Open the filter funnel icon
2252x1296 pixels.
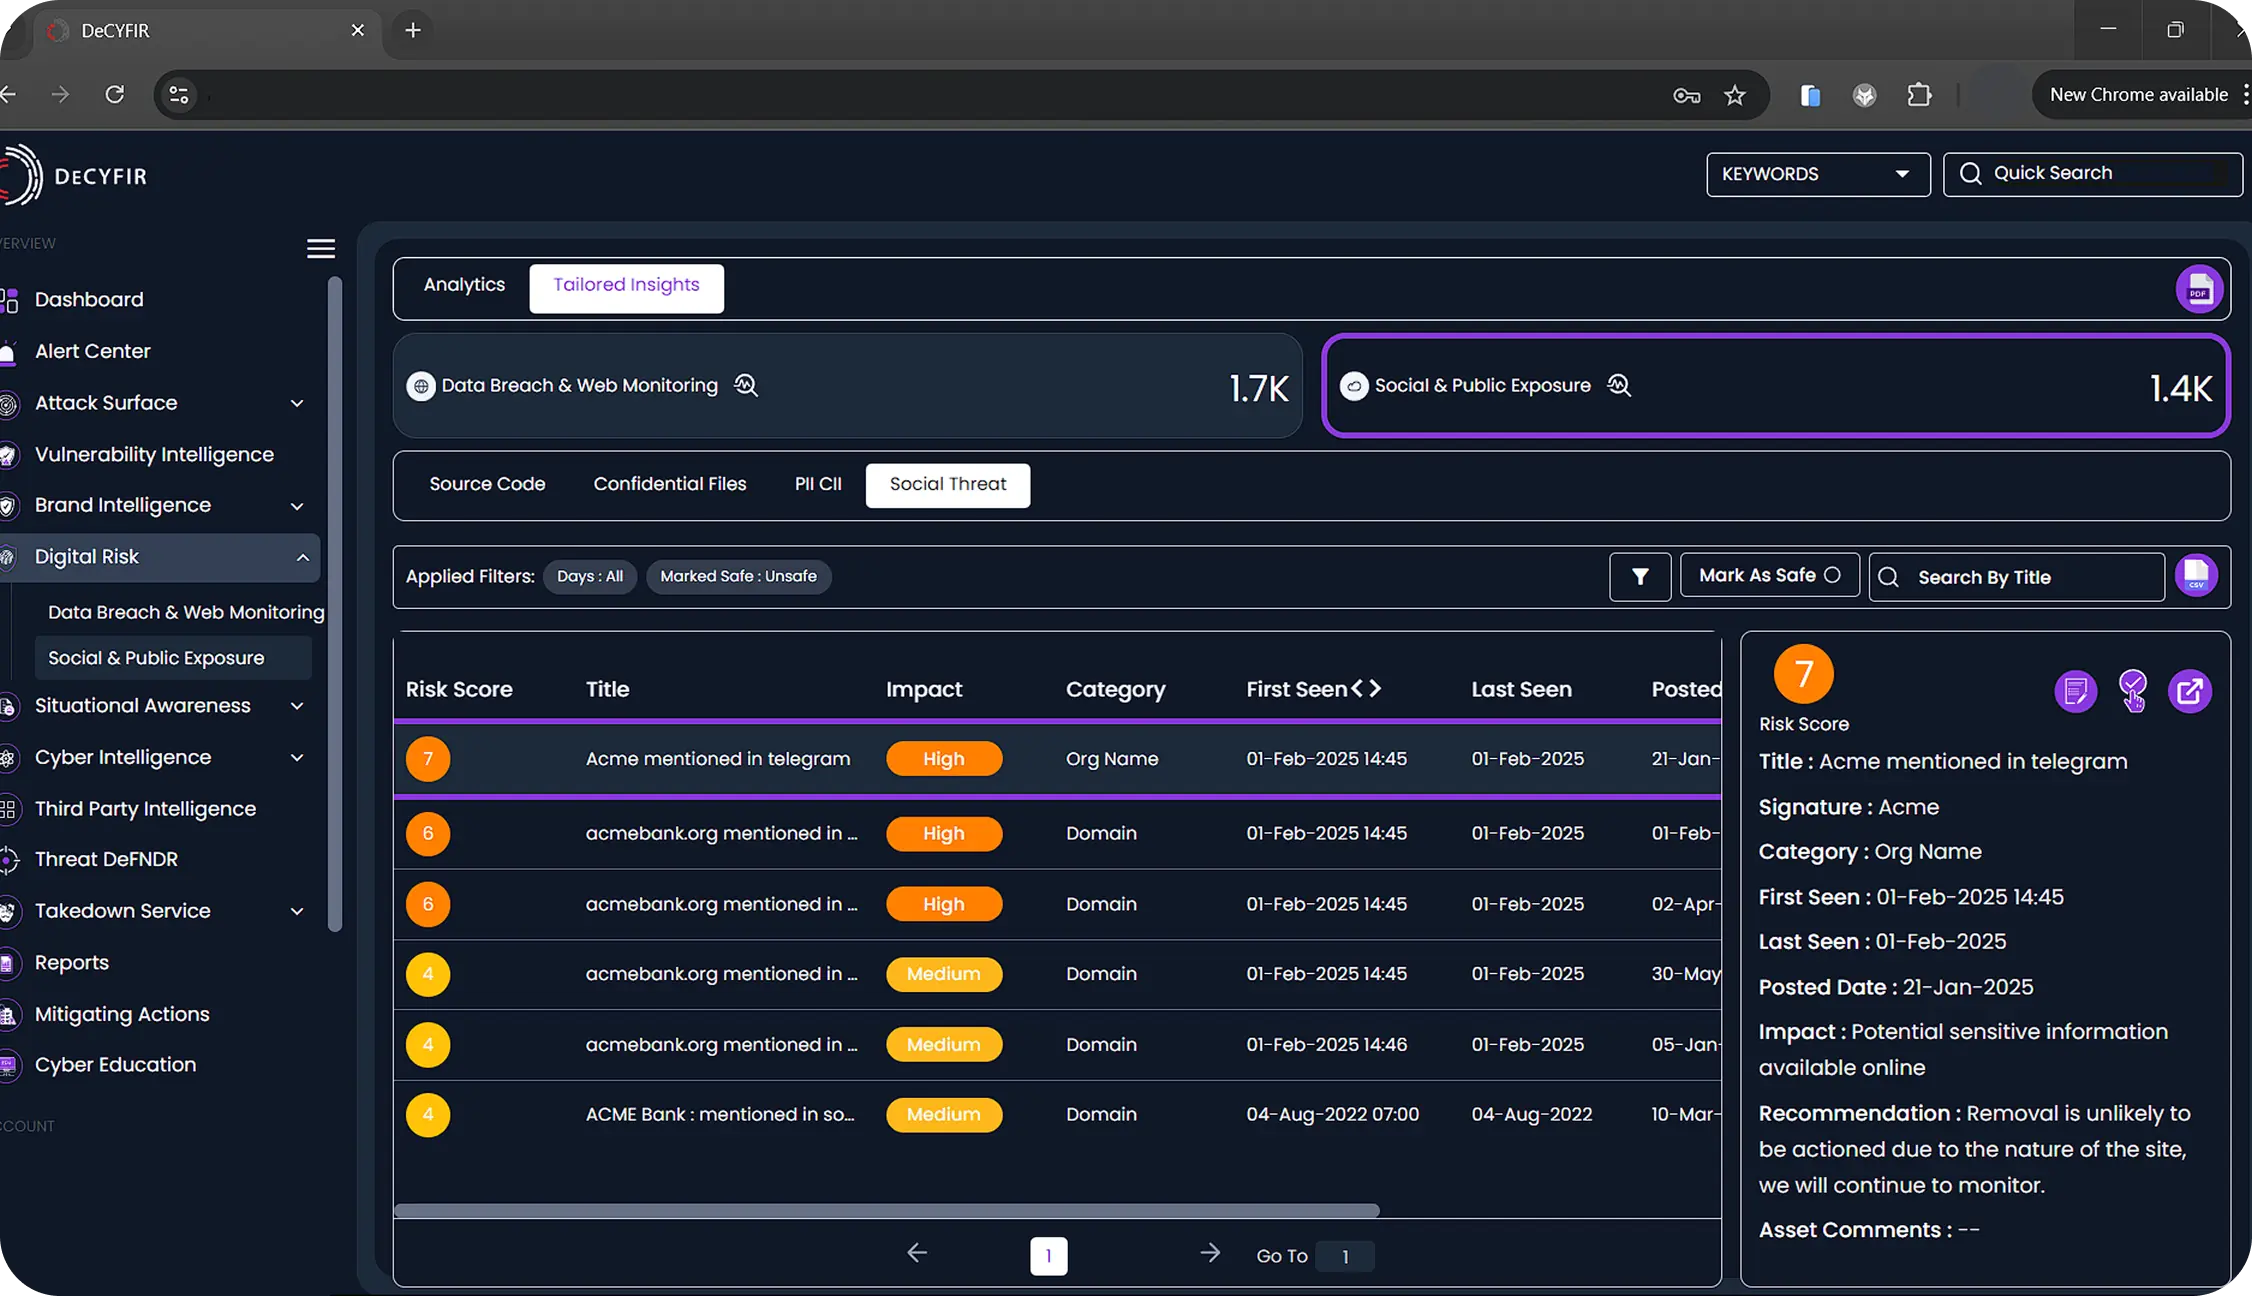(1639, 577)
